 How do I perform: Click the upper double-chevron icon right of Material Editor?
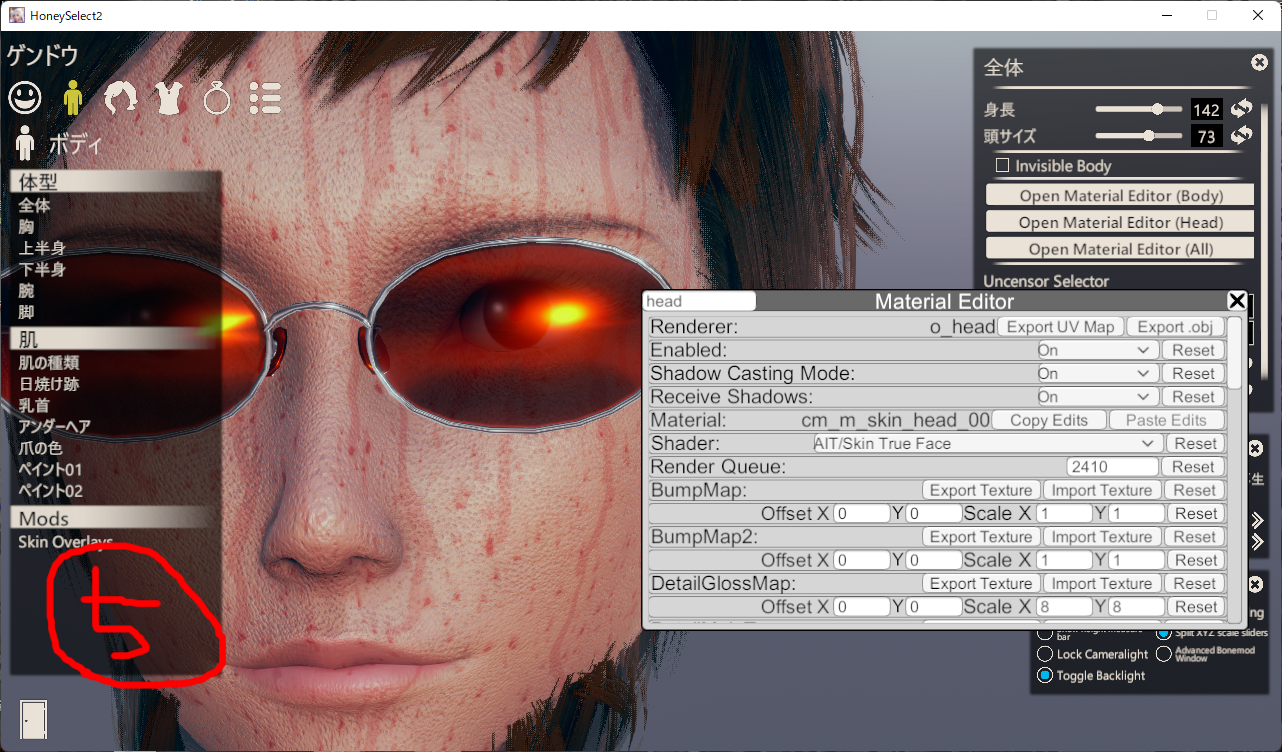click(x=1258, y=520)
